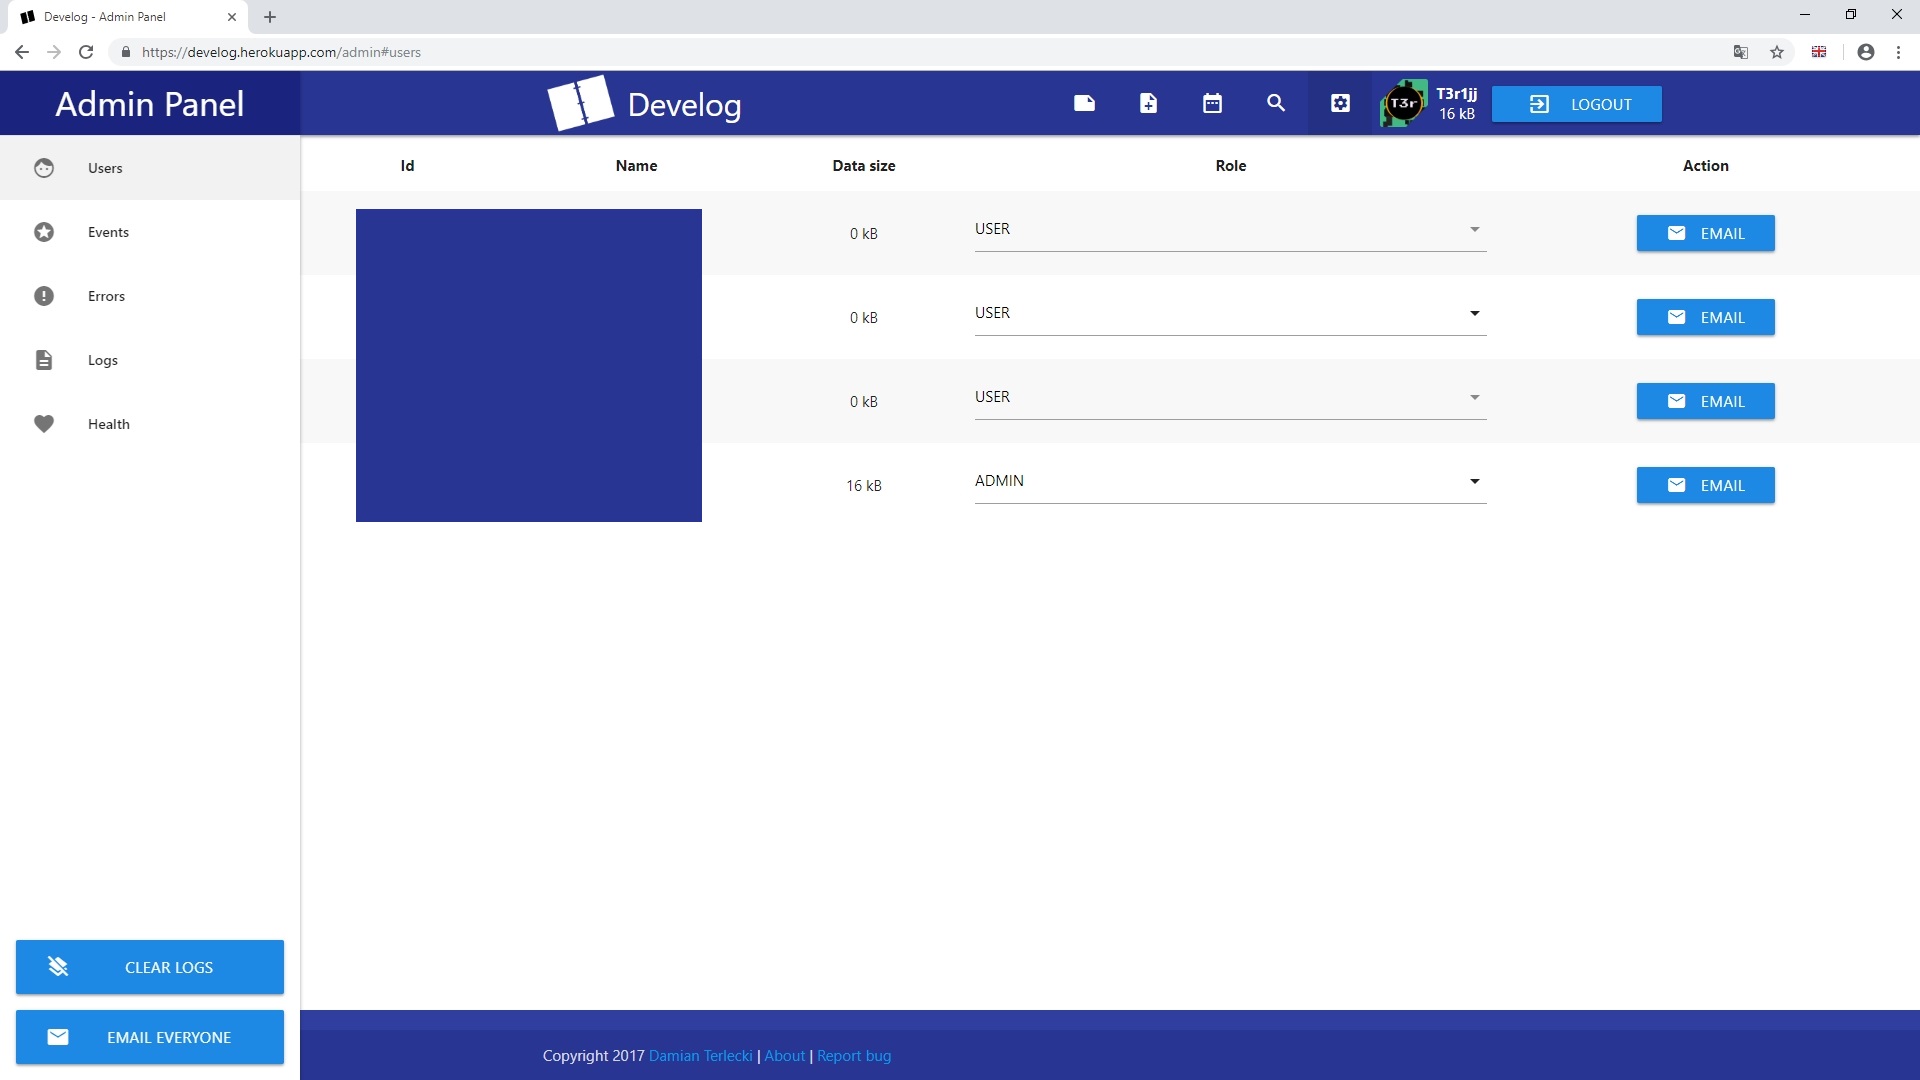Bookmark page with the star icon
This screenshot has height=1080, width=1920.
tap(1777, 52)
